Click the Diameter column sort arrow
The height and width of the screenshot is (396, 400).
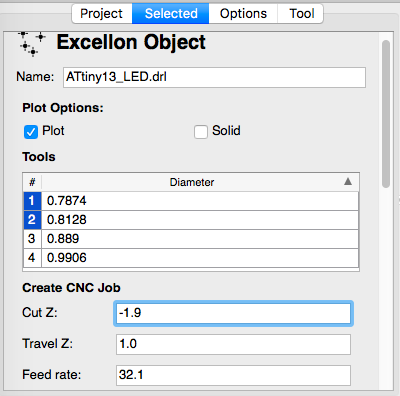[x=348, y=182]
